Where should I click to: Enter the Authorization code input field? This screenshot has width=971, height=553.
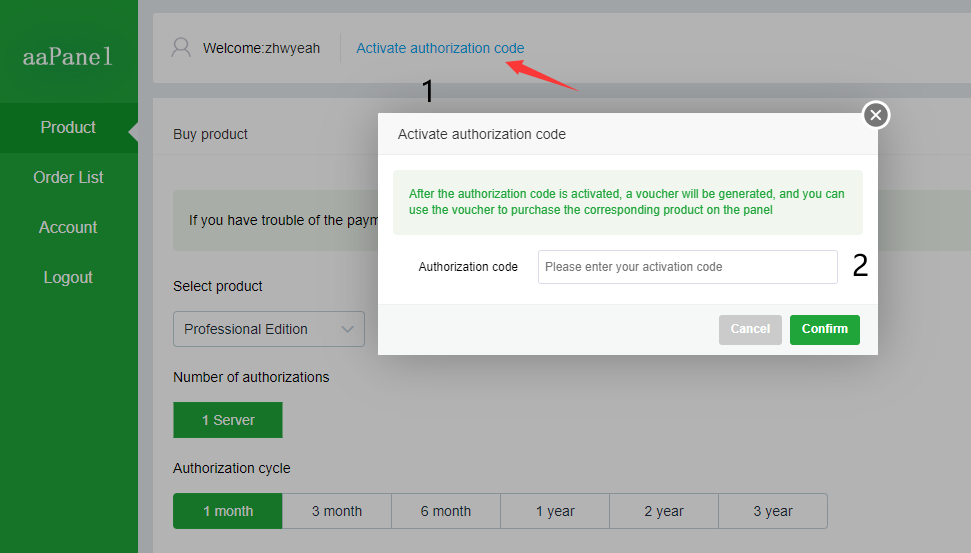687,267
